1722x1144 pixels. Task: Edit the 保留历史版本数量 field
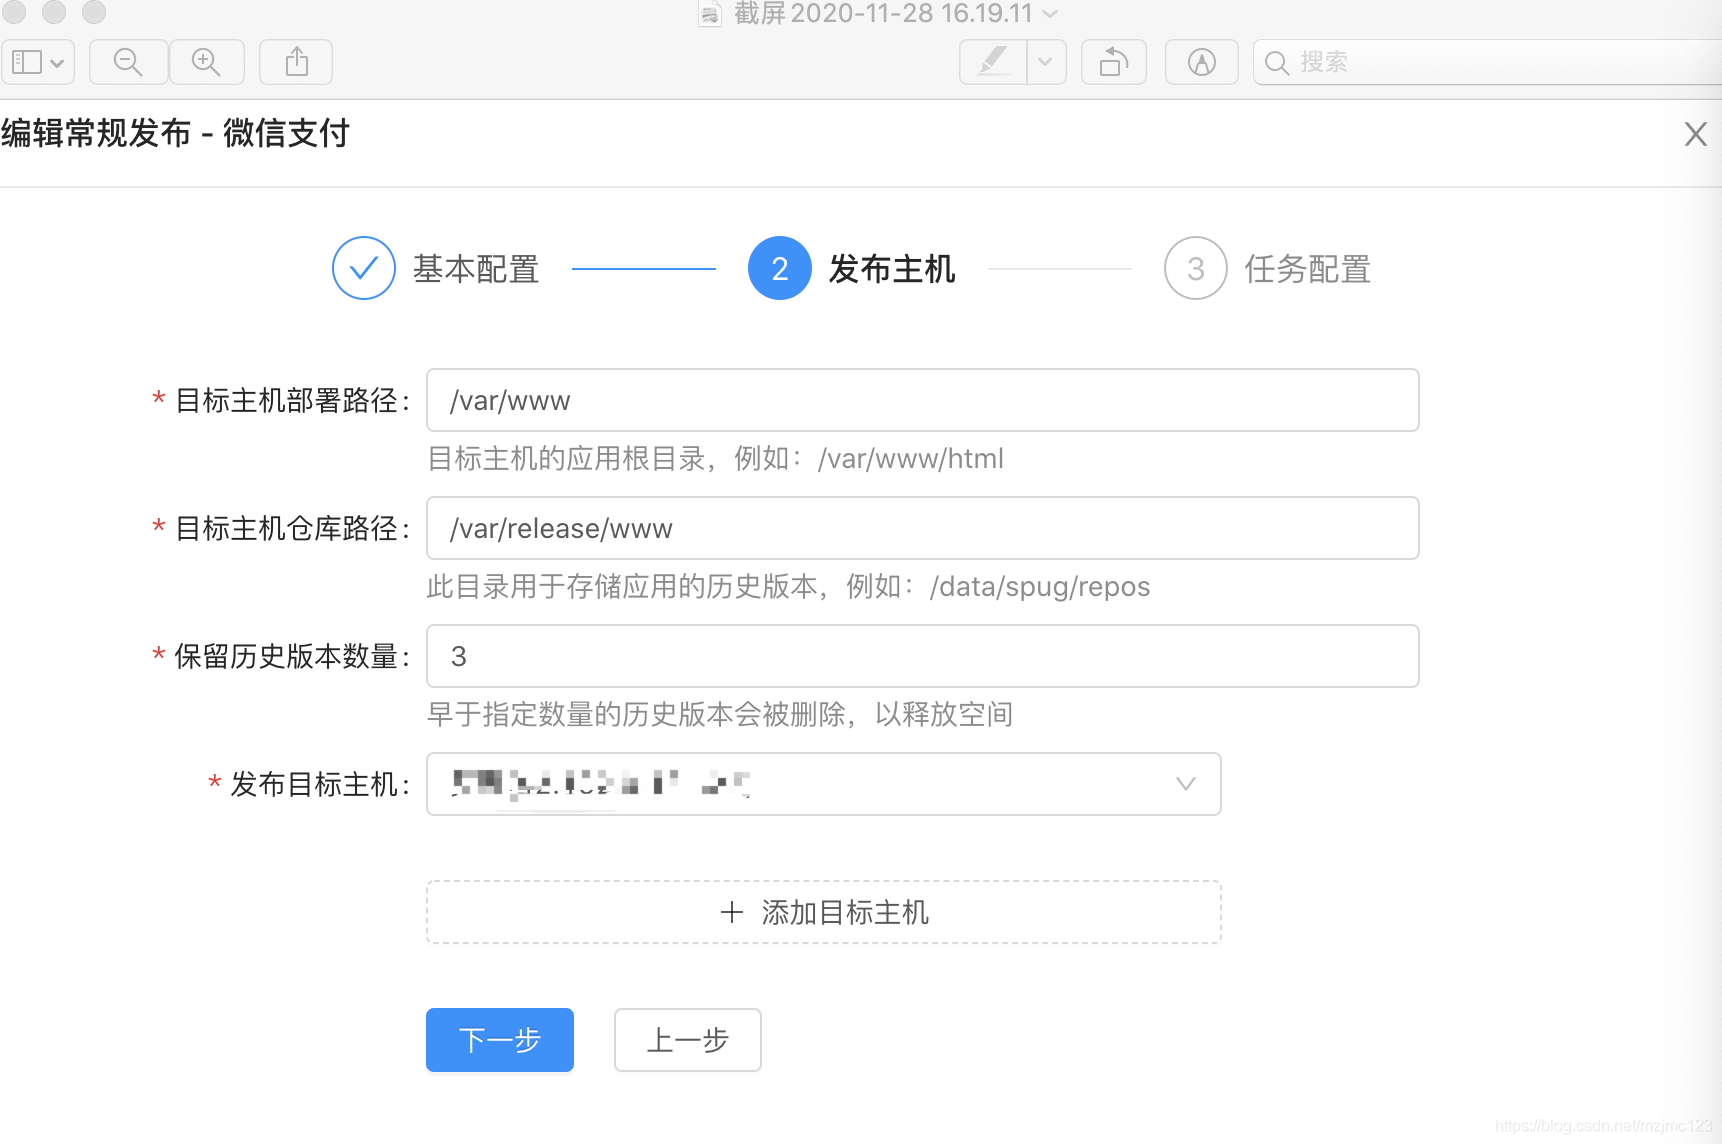click(x=923, y=656)
